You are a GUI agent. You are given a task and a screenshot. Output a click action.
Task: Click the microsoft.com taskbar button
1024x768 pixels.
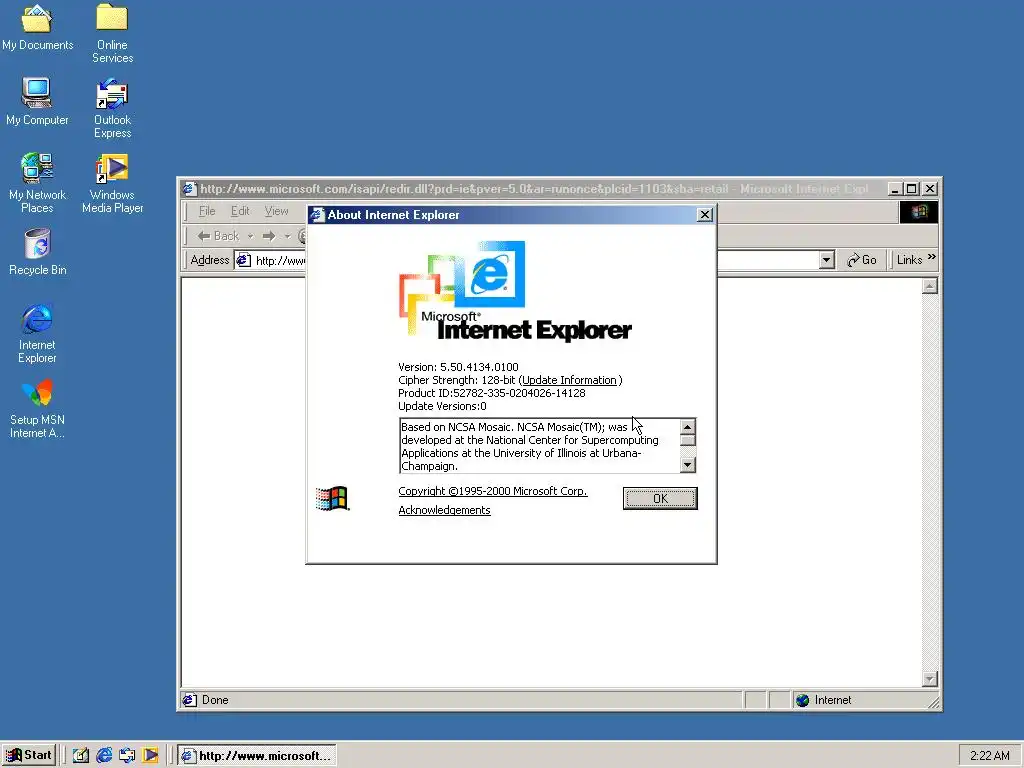click(x=257, y=756)
